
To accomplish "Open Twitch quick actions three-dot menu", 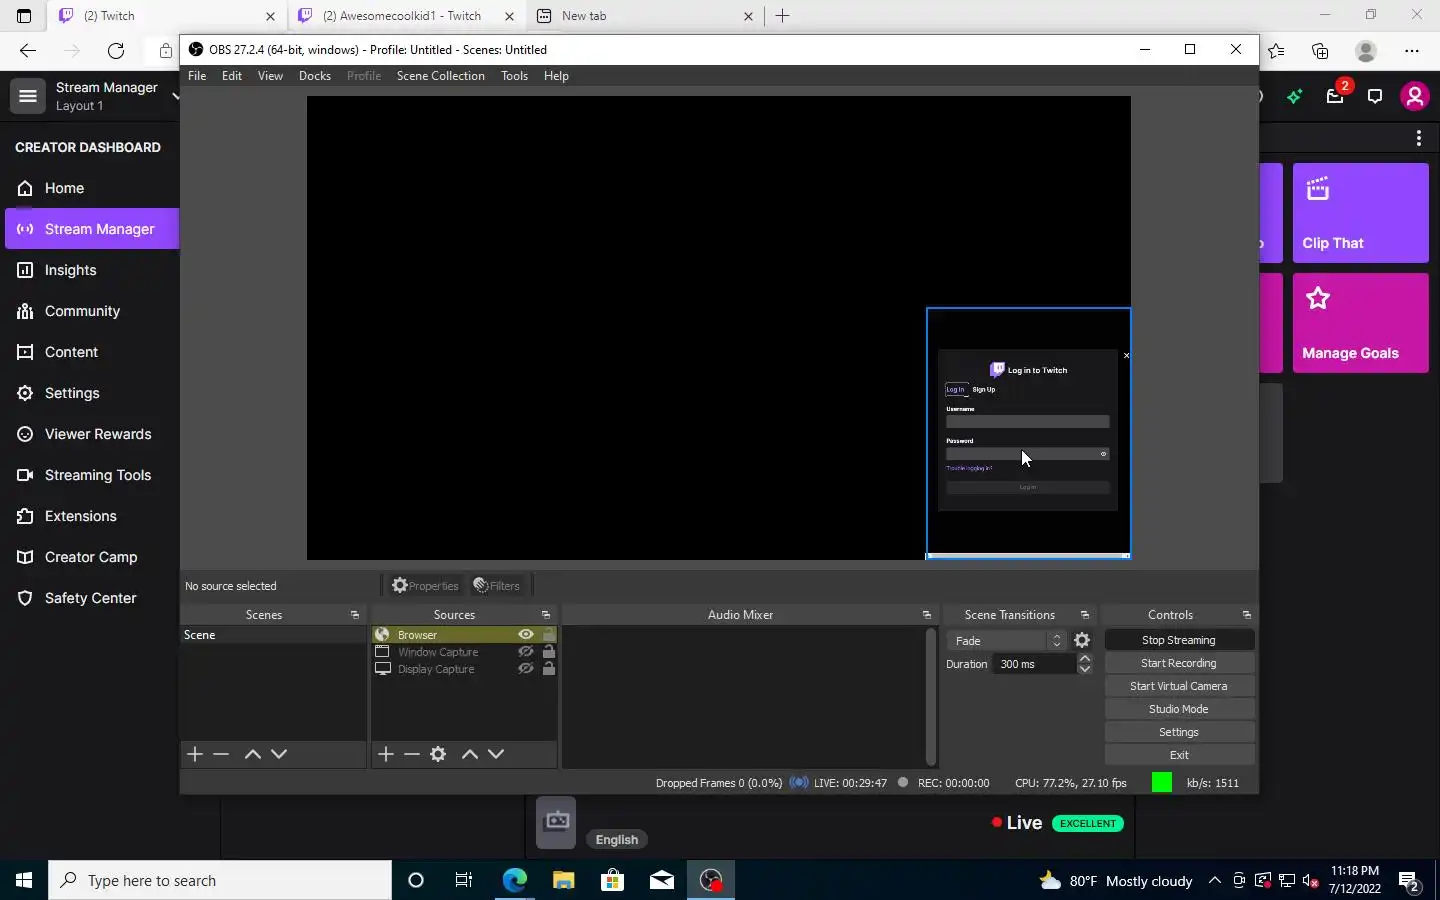I will pos(1419,138).
